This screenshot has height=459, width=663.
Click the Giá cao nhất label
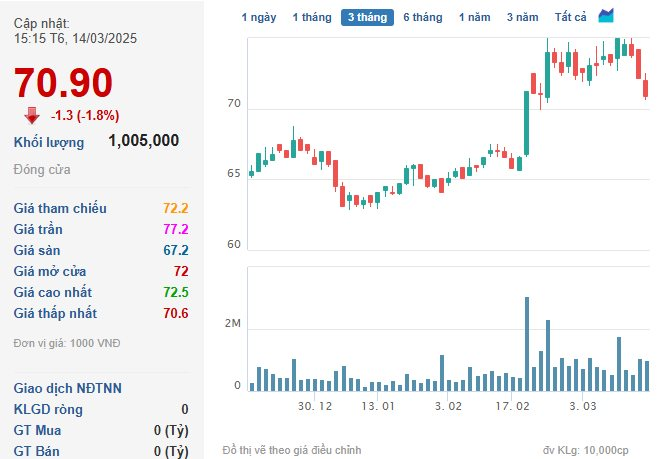pos(53,292)
